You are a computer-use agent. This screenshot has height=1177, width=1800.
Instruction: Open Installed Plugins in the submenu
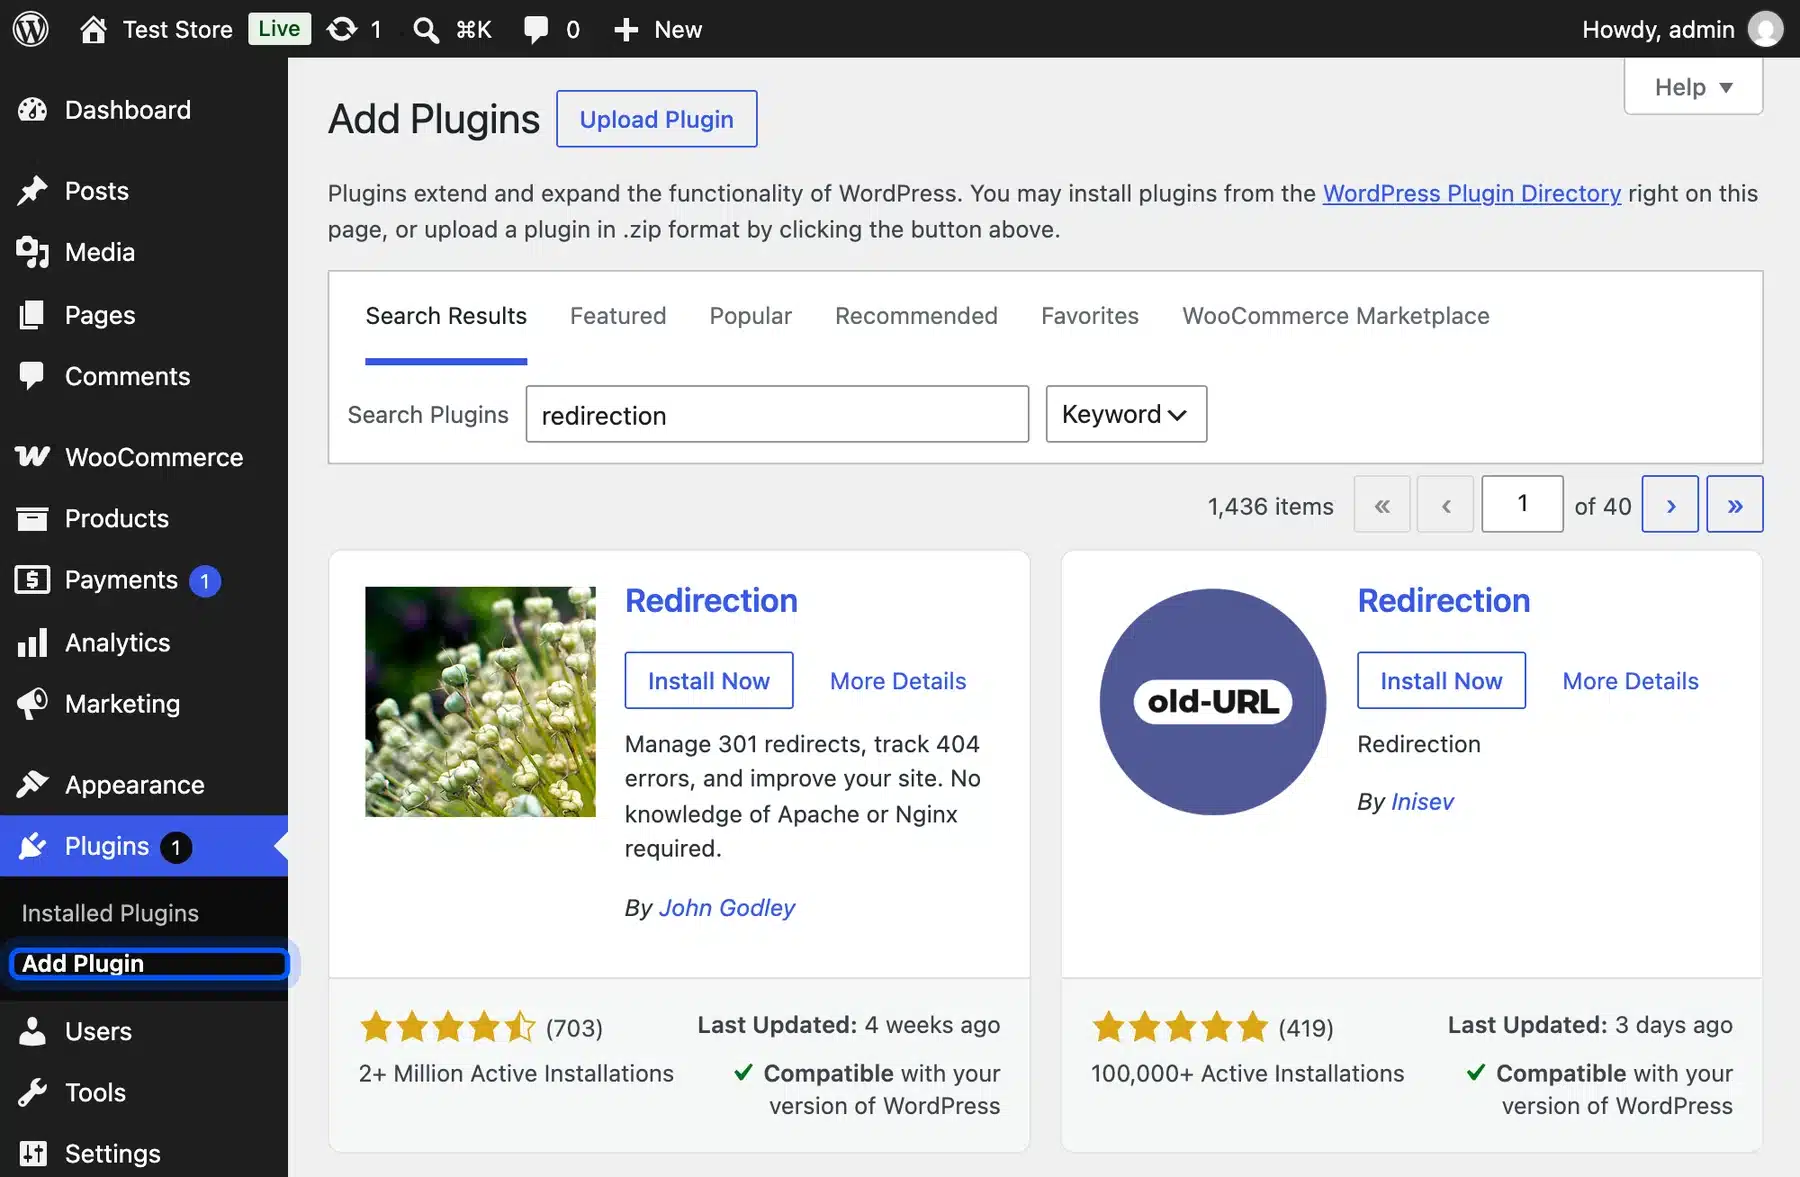pyautogui.click(x=110, y=913)
